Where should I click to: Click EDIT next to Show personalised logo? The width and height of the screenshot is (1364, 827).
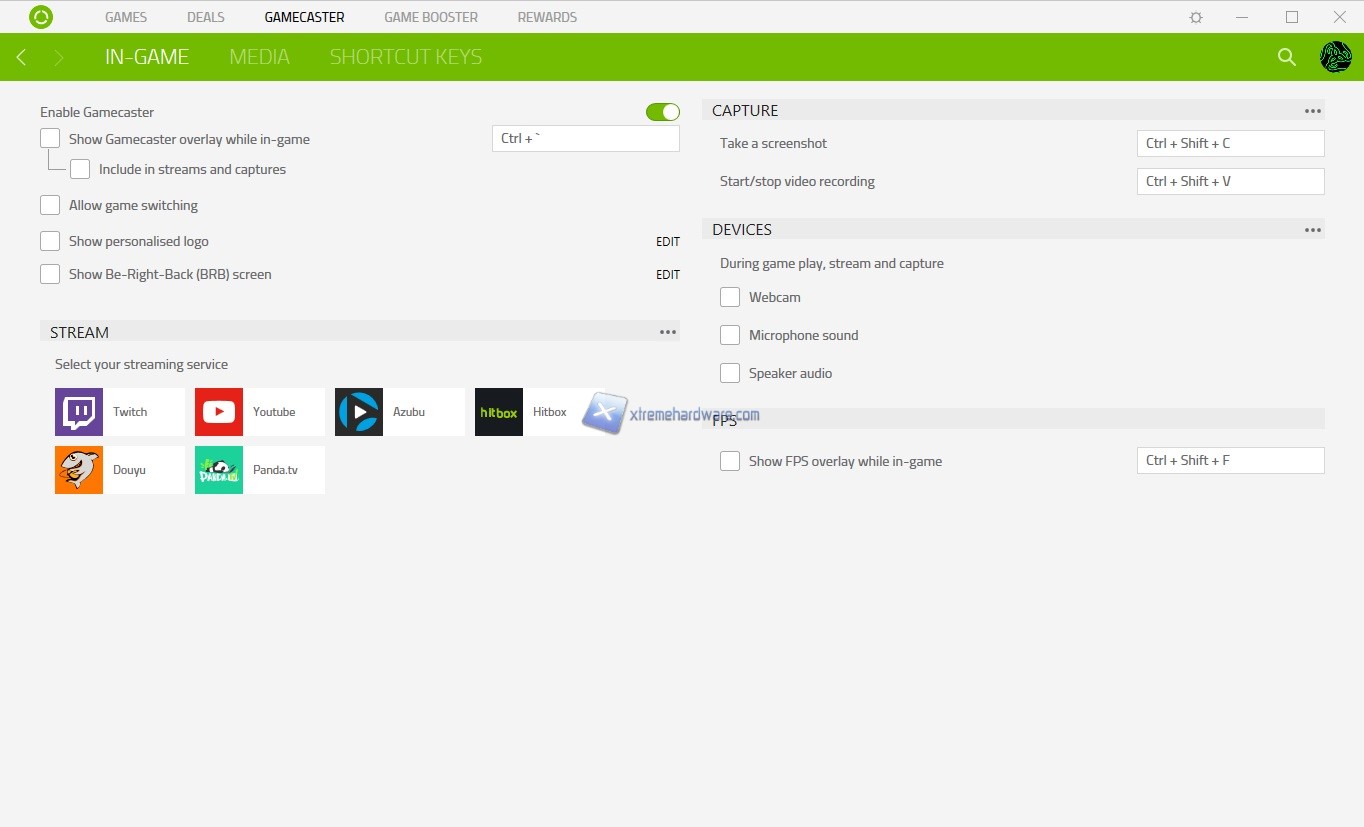click(667, 242)
